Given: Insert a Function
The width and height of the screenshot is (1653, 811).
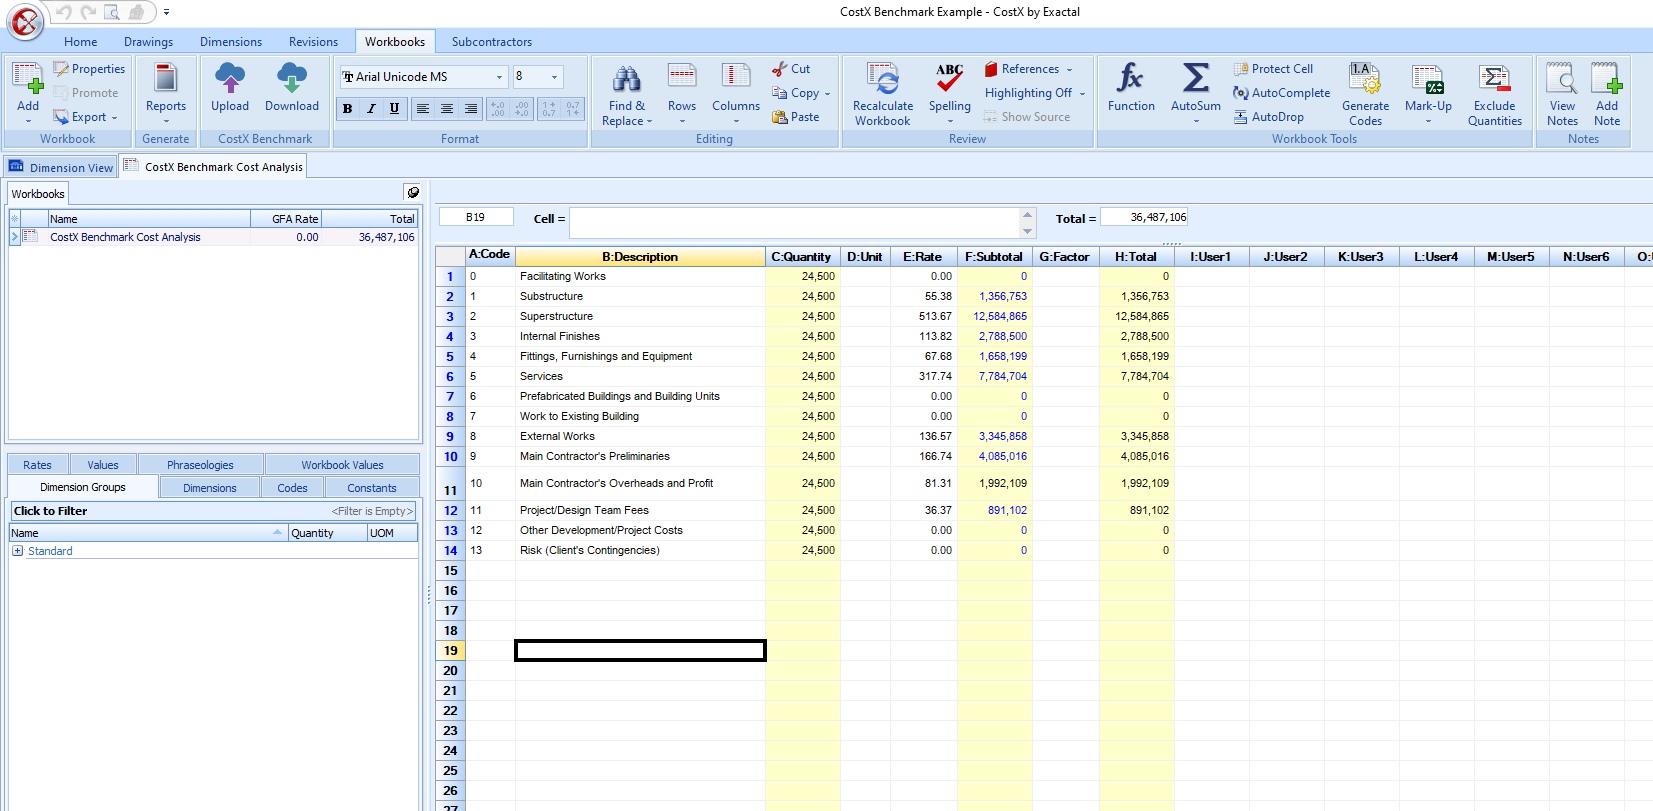Looking at the screenshot, I should click(x=1131, y=88).
